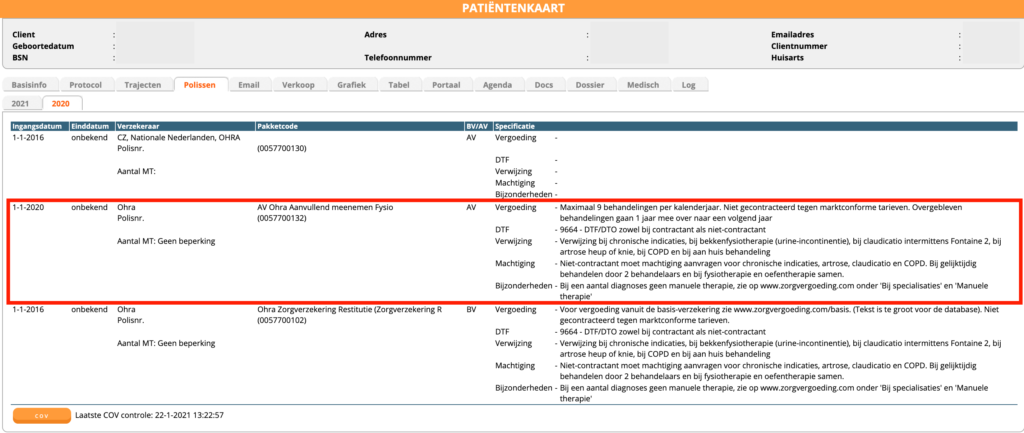Image resolution: width=1024 pixels, height=433 pixels.
Task: Show the Grafiek tab
Action: coord(350,85)
